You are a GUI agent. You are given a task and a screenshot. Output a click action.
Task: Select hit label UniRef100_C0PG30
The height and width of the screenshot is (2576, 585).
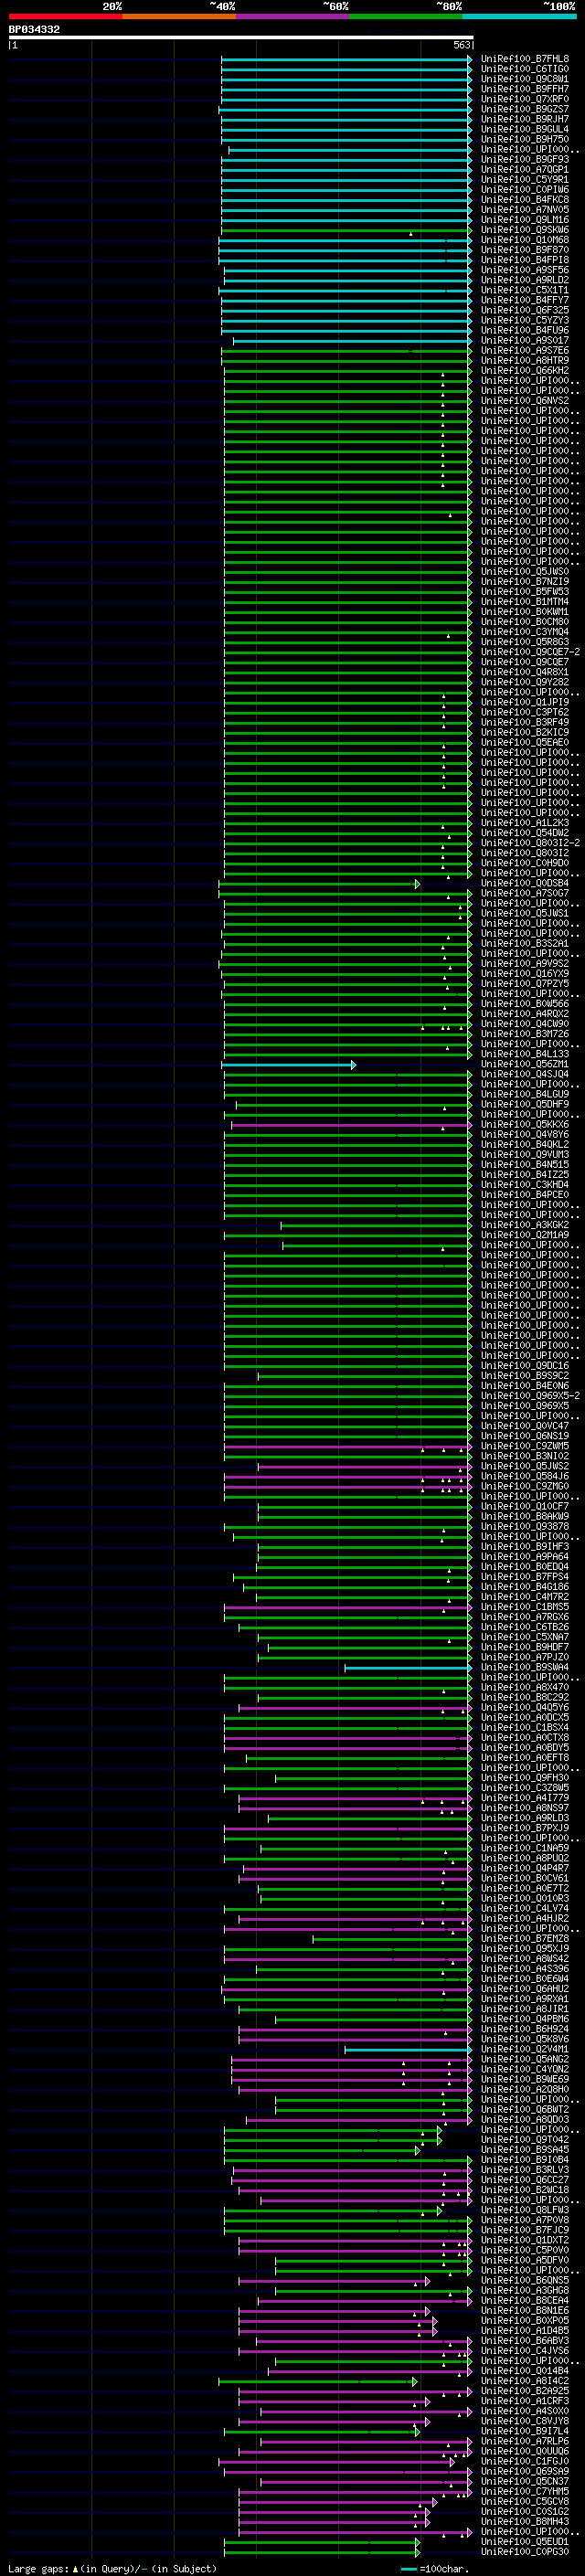point(525,2552)
